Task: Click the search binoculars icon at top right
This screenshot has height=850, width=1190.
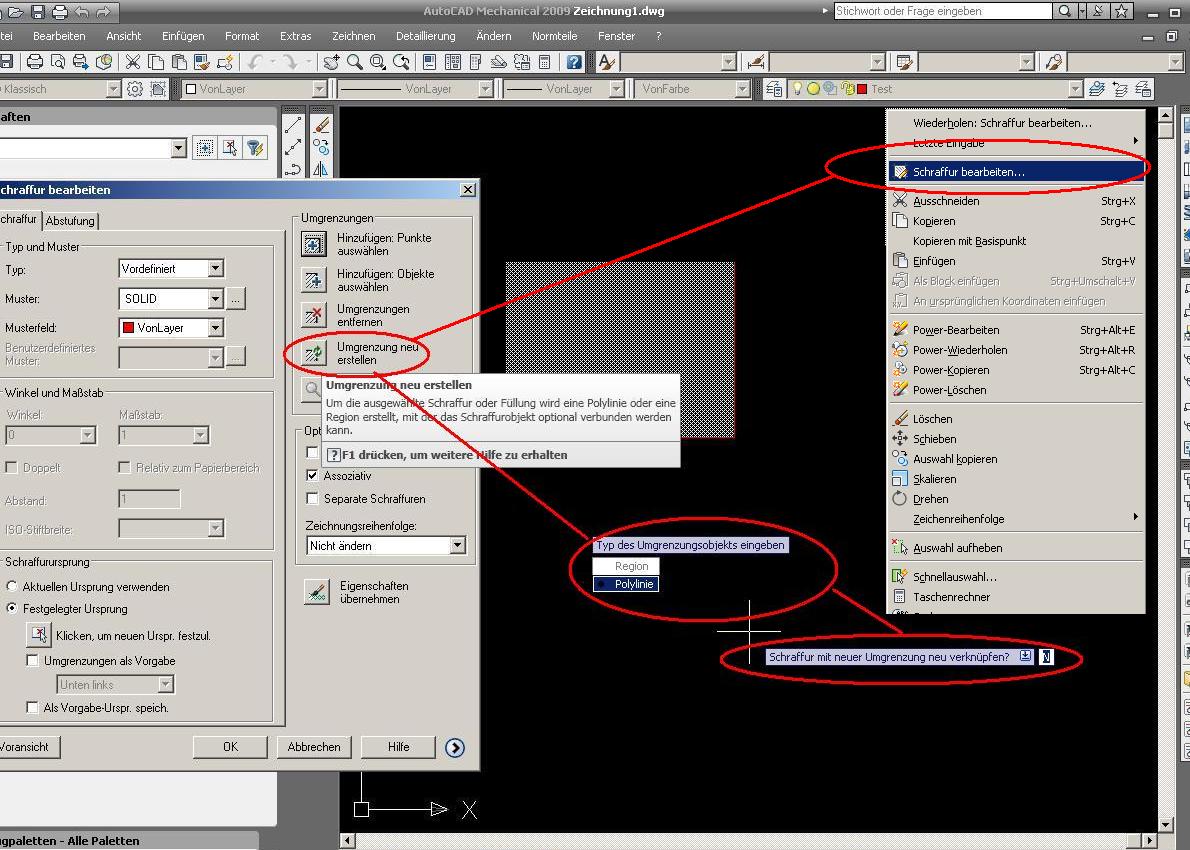Action: [1065, 11]
